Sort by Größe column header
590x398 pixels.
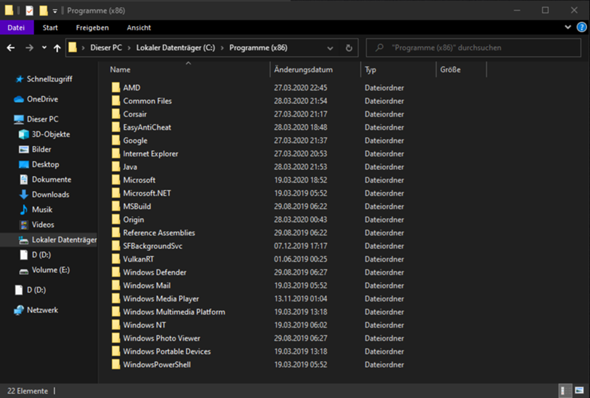(x=450, y=70)
